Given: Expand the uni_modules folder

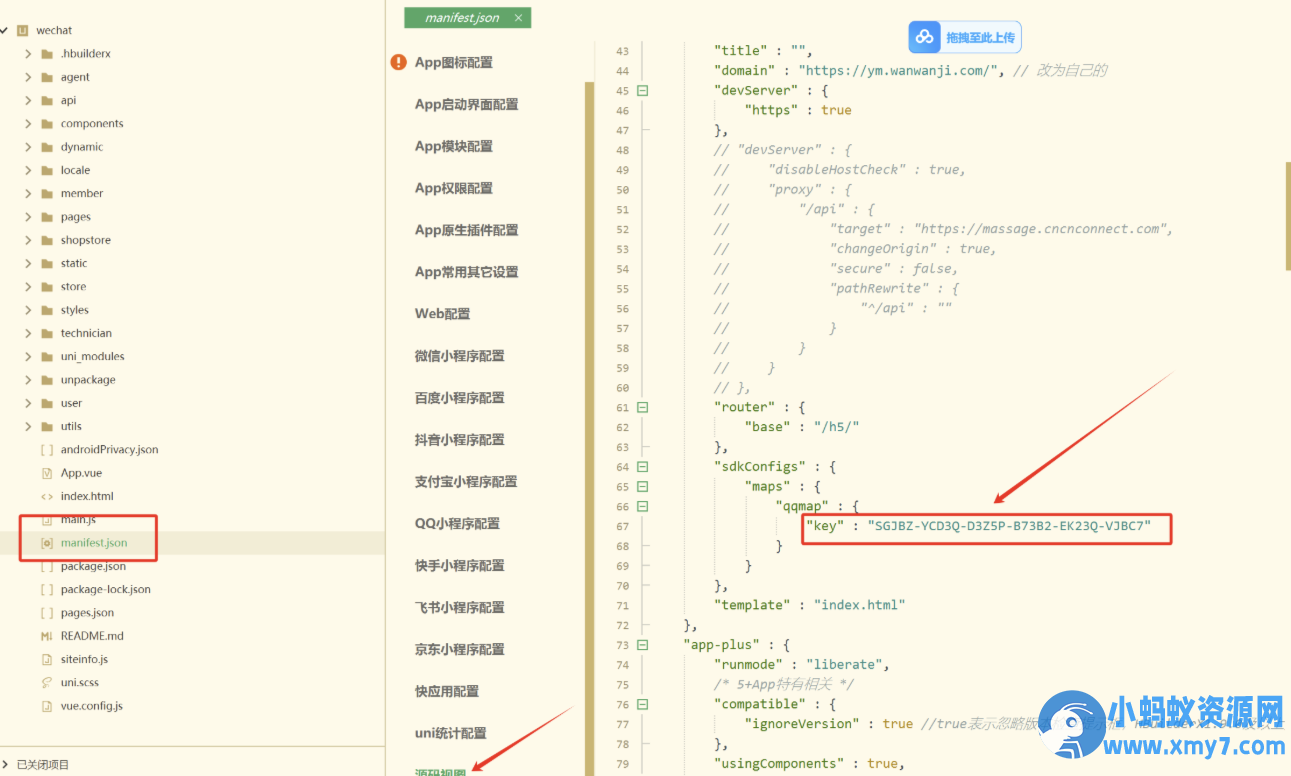Looking at the screenshot, I should tap(28, 357).
